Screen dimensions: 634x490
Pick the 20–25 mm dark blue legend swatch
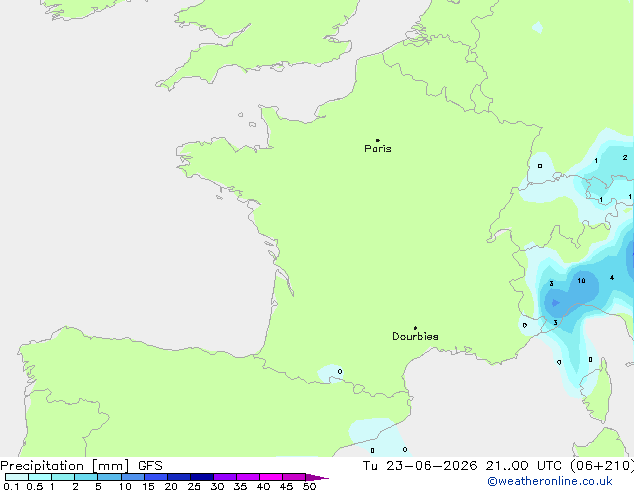pyautogui.click(x=178, y=477)
